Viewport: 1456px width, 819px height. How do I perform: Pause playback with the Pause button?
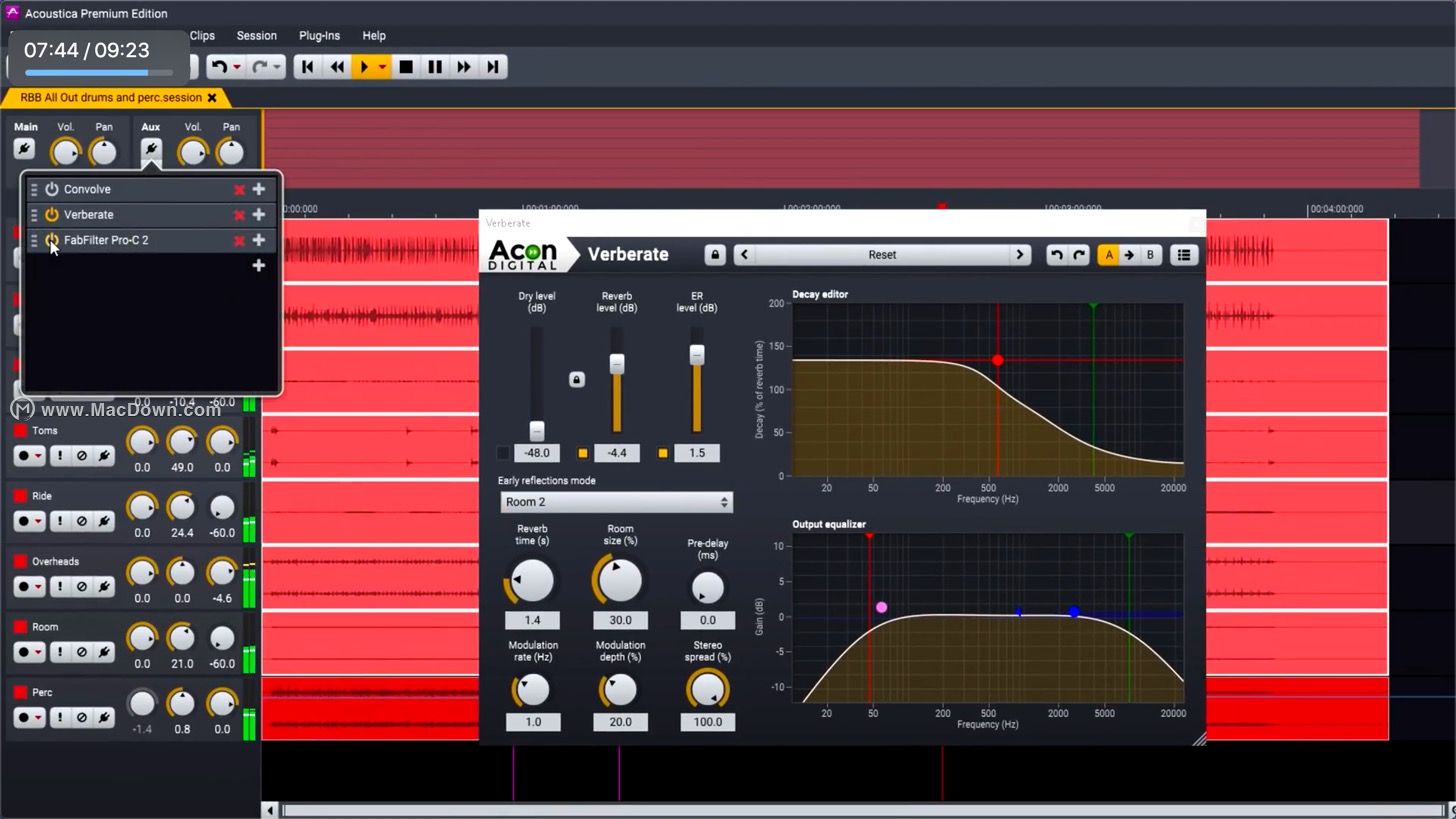pos(435,67)
